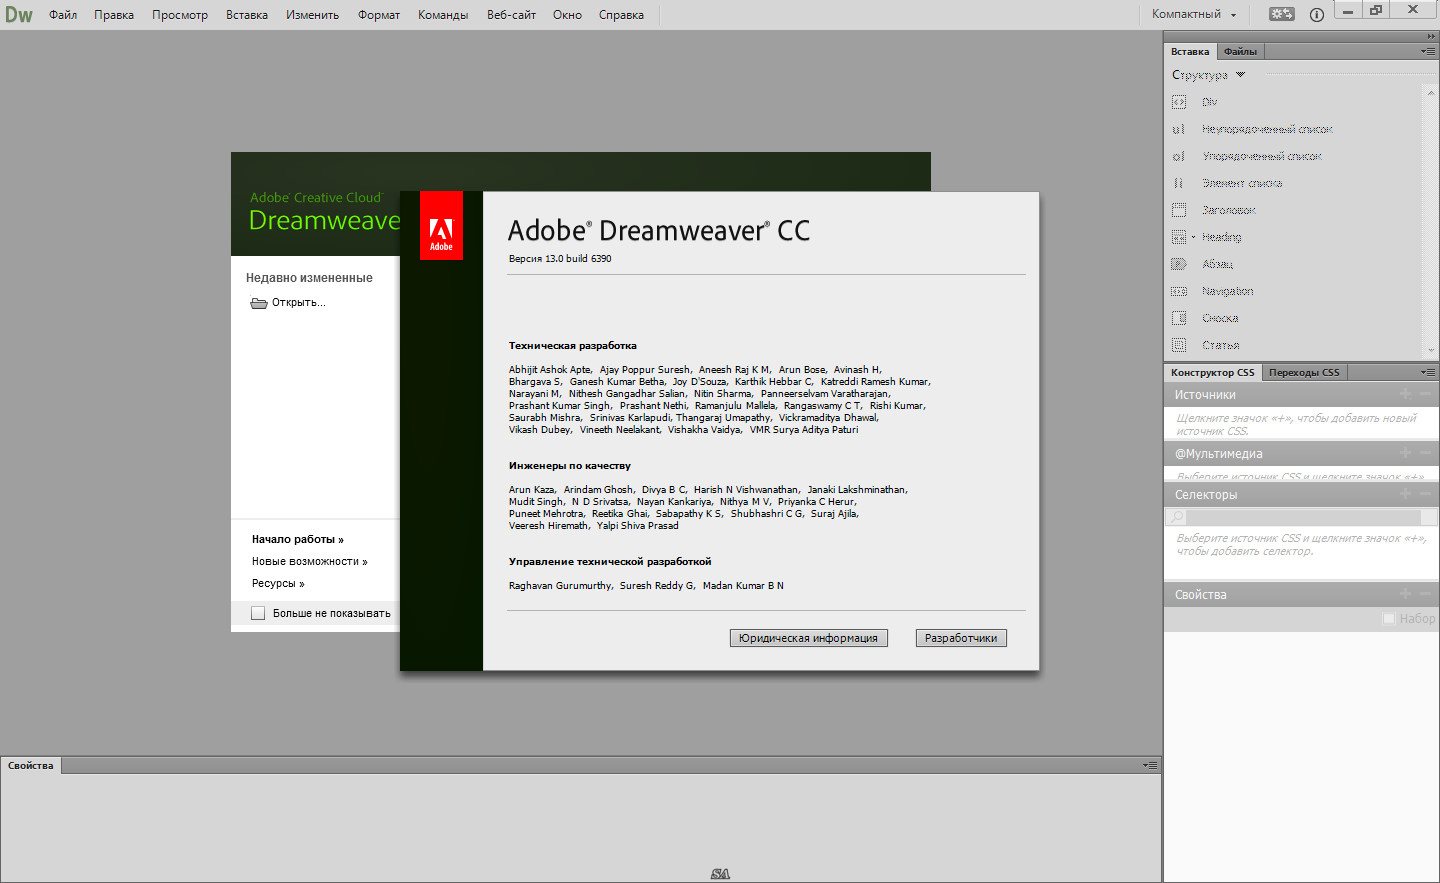
Task: Select the Конструктор CSS tab
Action: [x=1212, y=372]
